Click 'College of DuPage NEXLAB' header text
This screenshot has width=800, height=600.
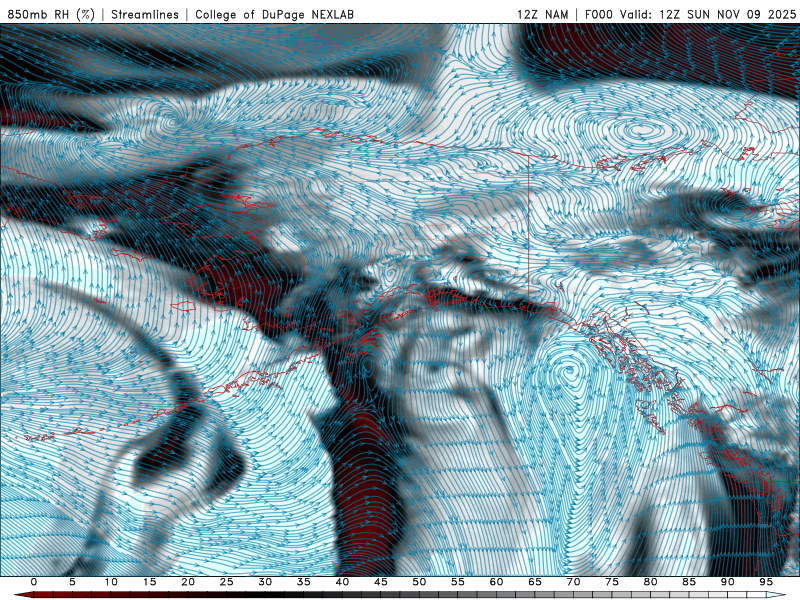274,14
